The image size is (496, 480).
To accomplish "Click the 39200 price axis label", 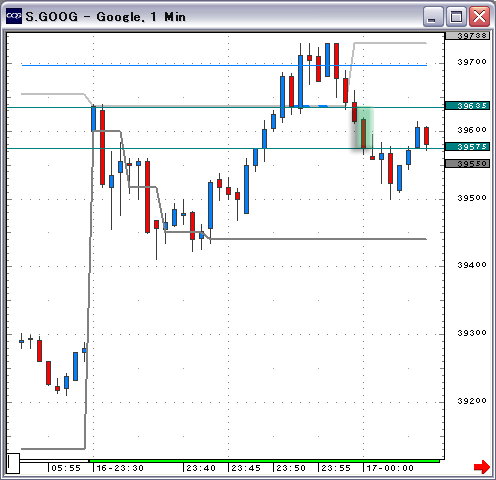I will (472, 401).
